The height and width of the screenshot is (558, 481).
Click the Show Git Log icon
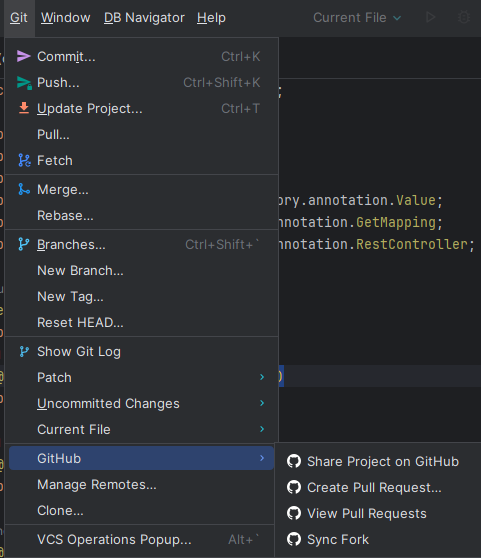[x=24, y=352]
